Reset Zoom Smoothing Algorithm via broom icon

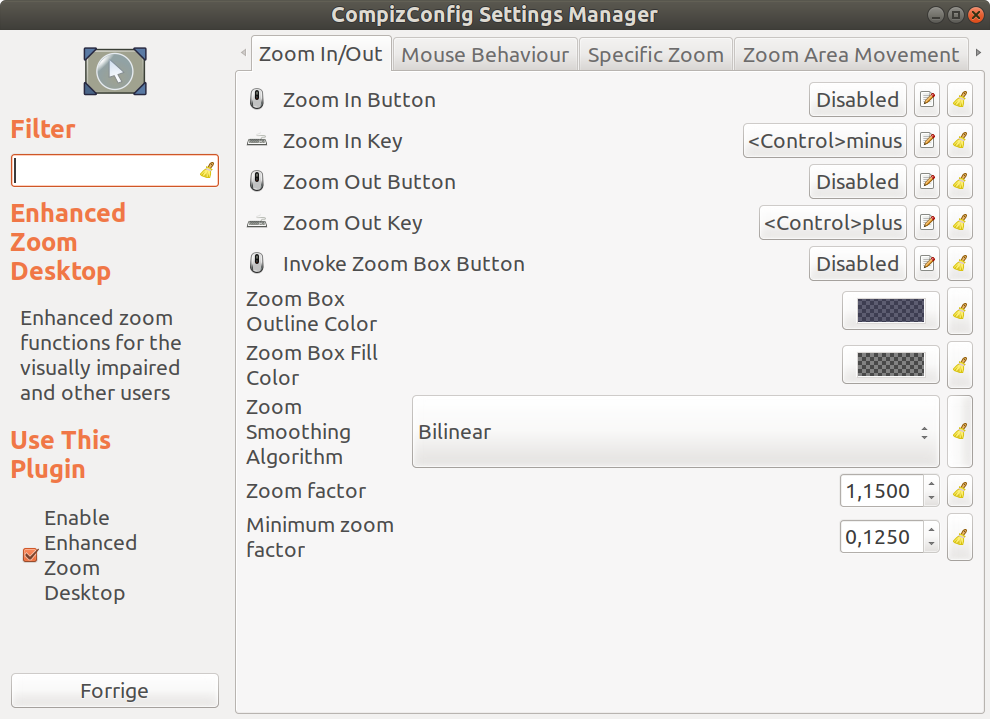pyautogui.click(x=960, y=432)
